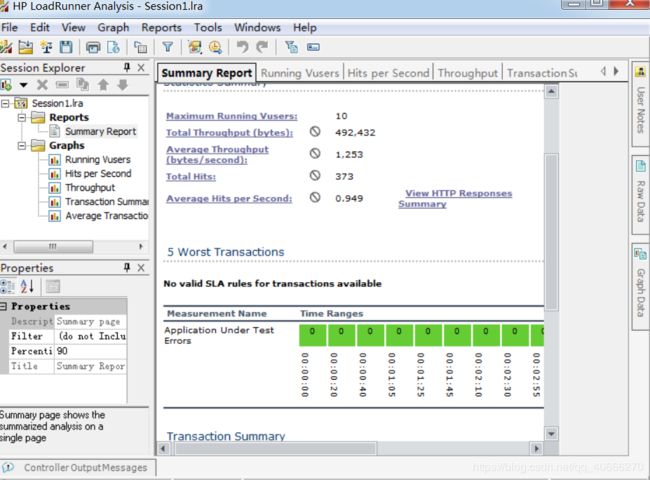Click the New Session toolbar icon

coord(6,47)
